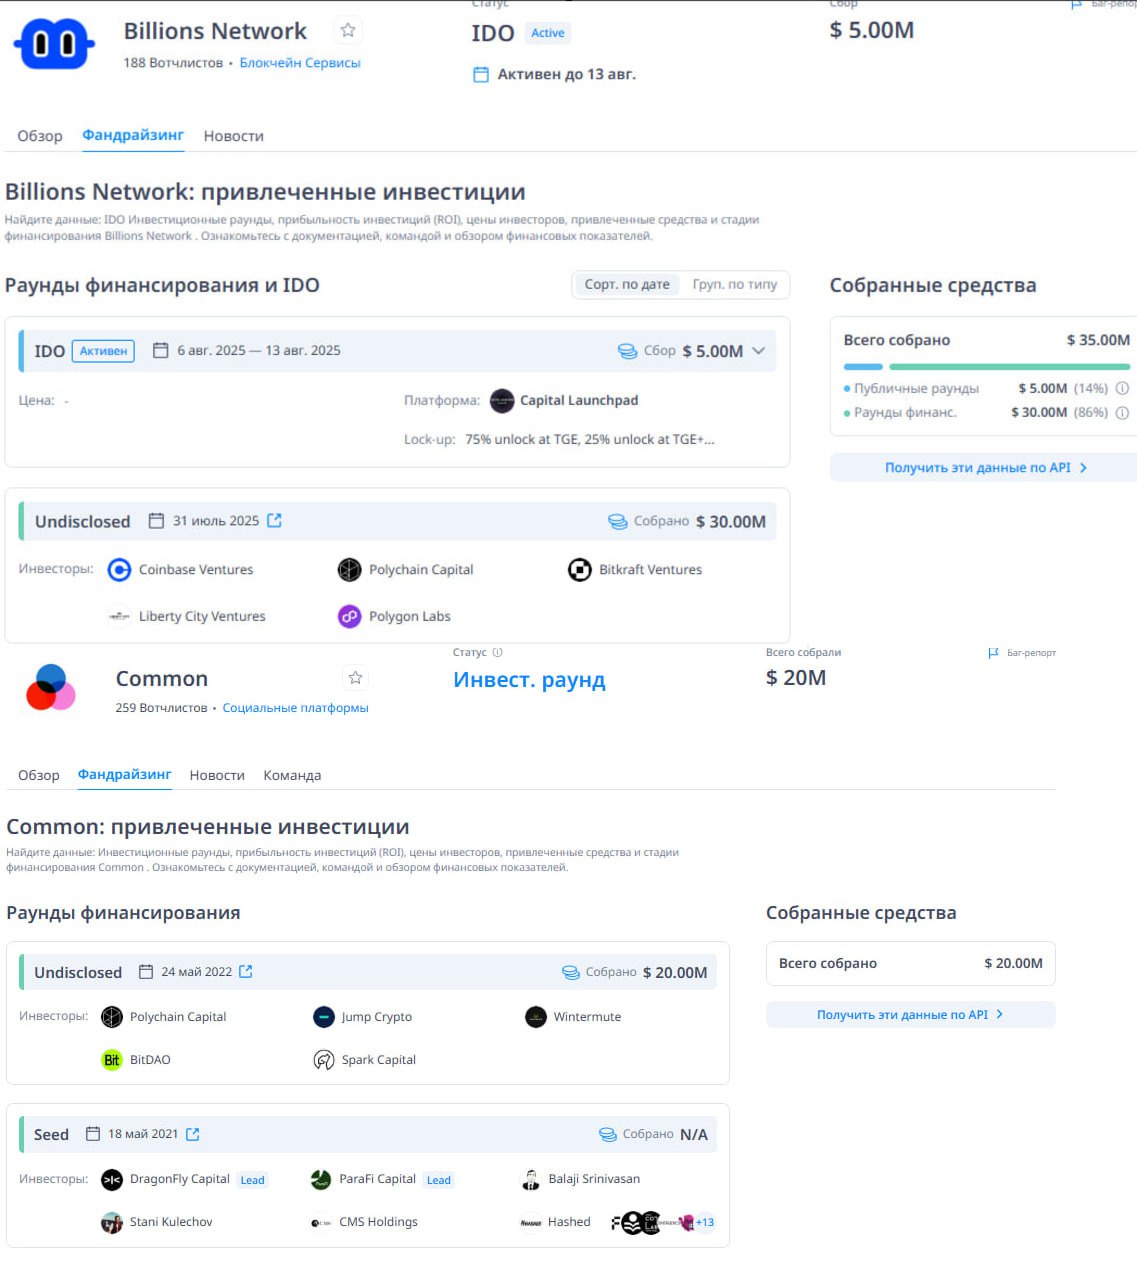Screen dimensions: 1137x1271
Task: Click the Balaji Srinivasan avatar
Action: [x=531, y=1180]
